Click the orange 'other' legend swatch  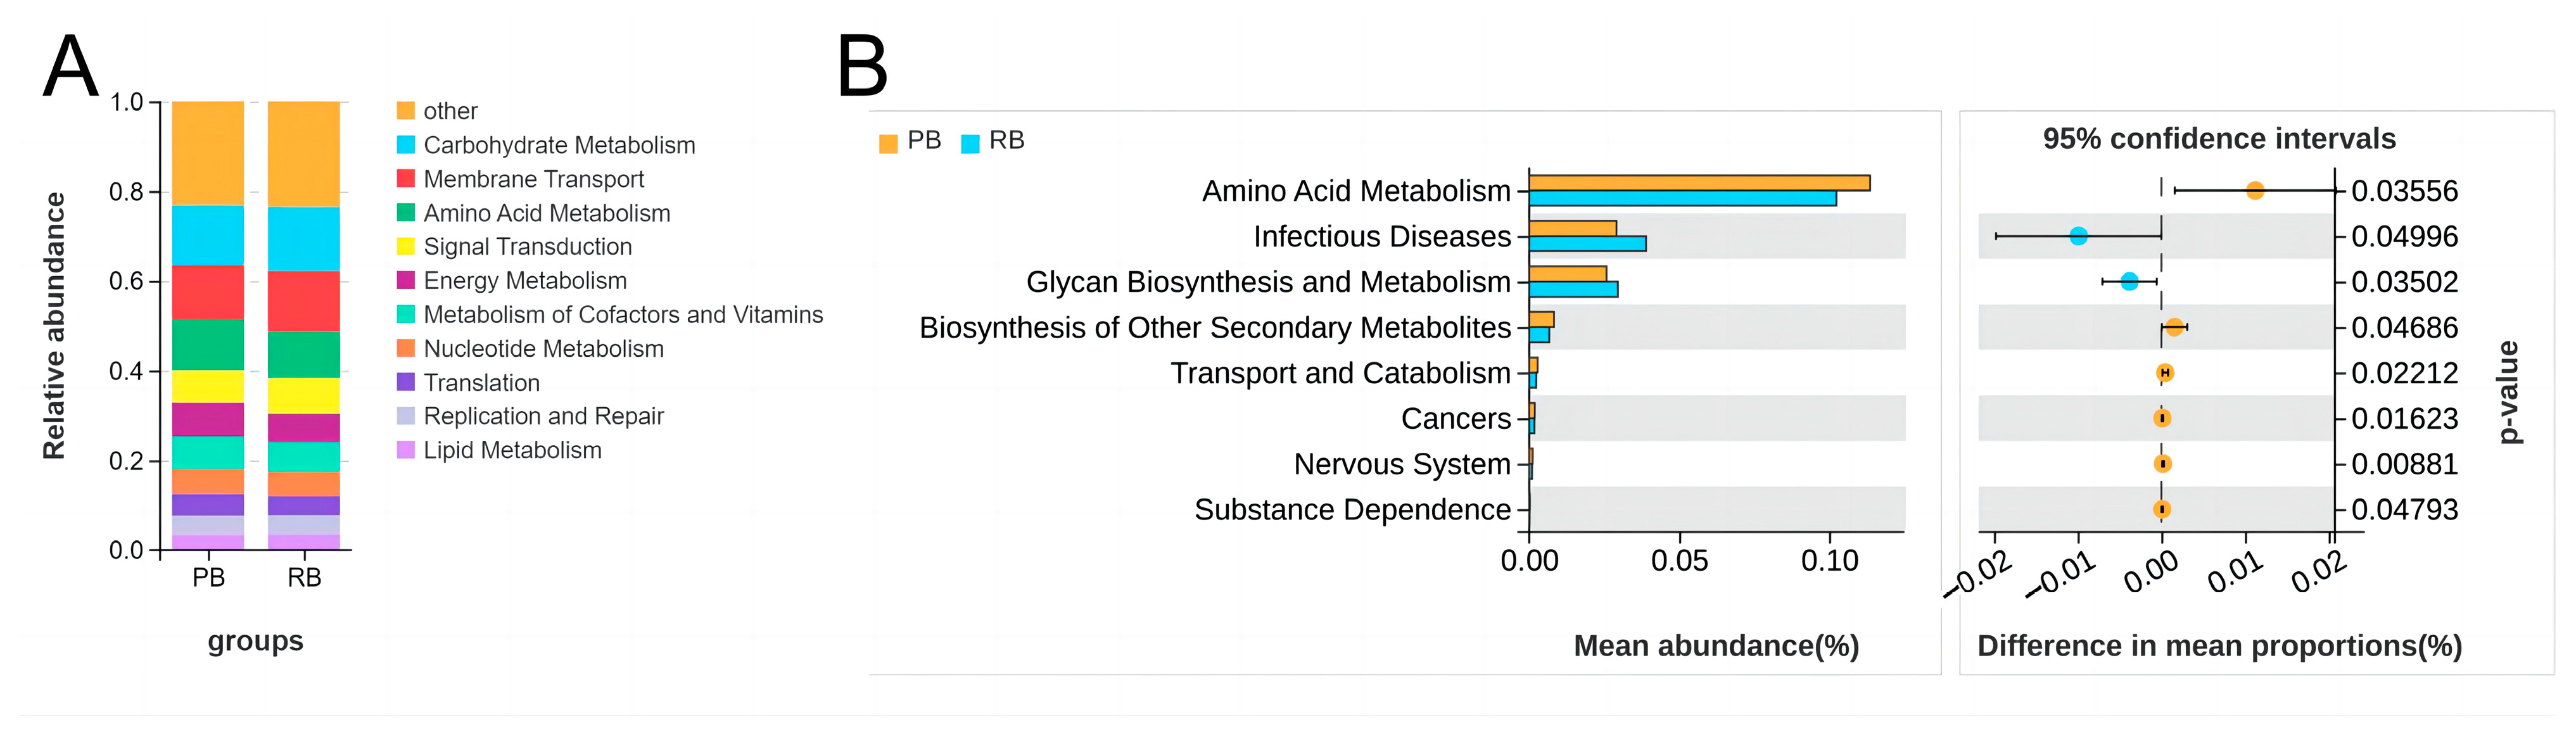(x=405, y=110)
